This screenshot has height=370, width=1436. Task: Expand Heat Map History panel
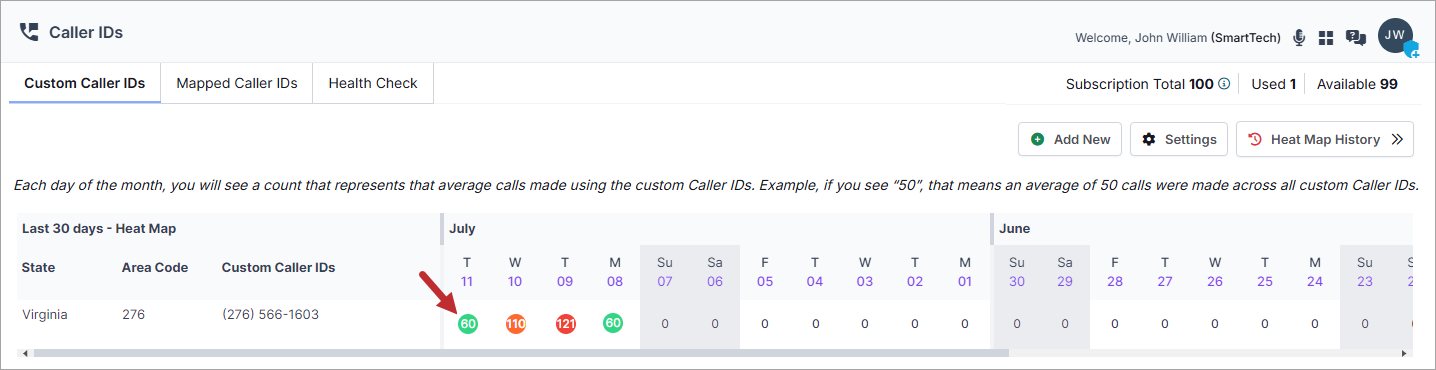click(1325, 139)
